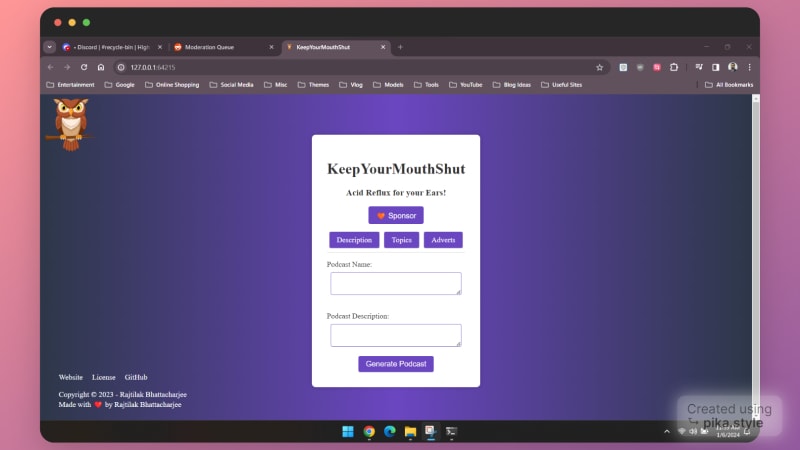Open File Explorer from the taskbar
Screen dimensions: 800x450
coord(410,431)
